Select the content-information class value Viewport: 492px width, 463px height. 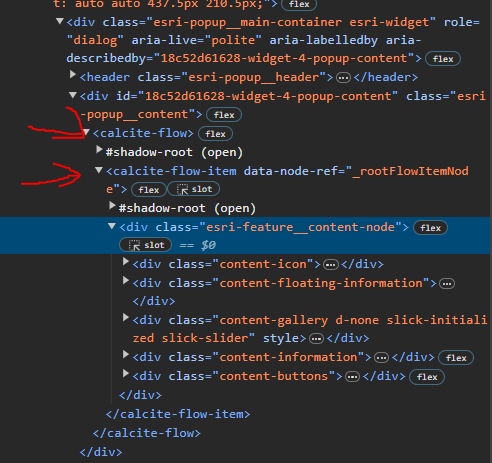[288, 357]
